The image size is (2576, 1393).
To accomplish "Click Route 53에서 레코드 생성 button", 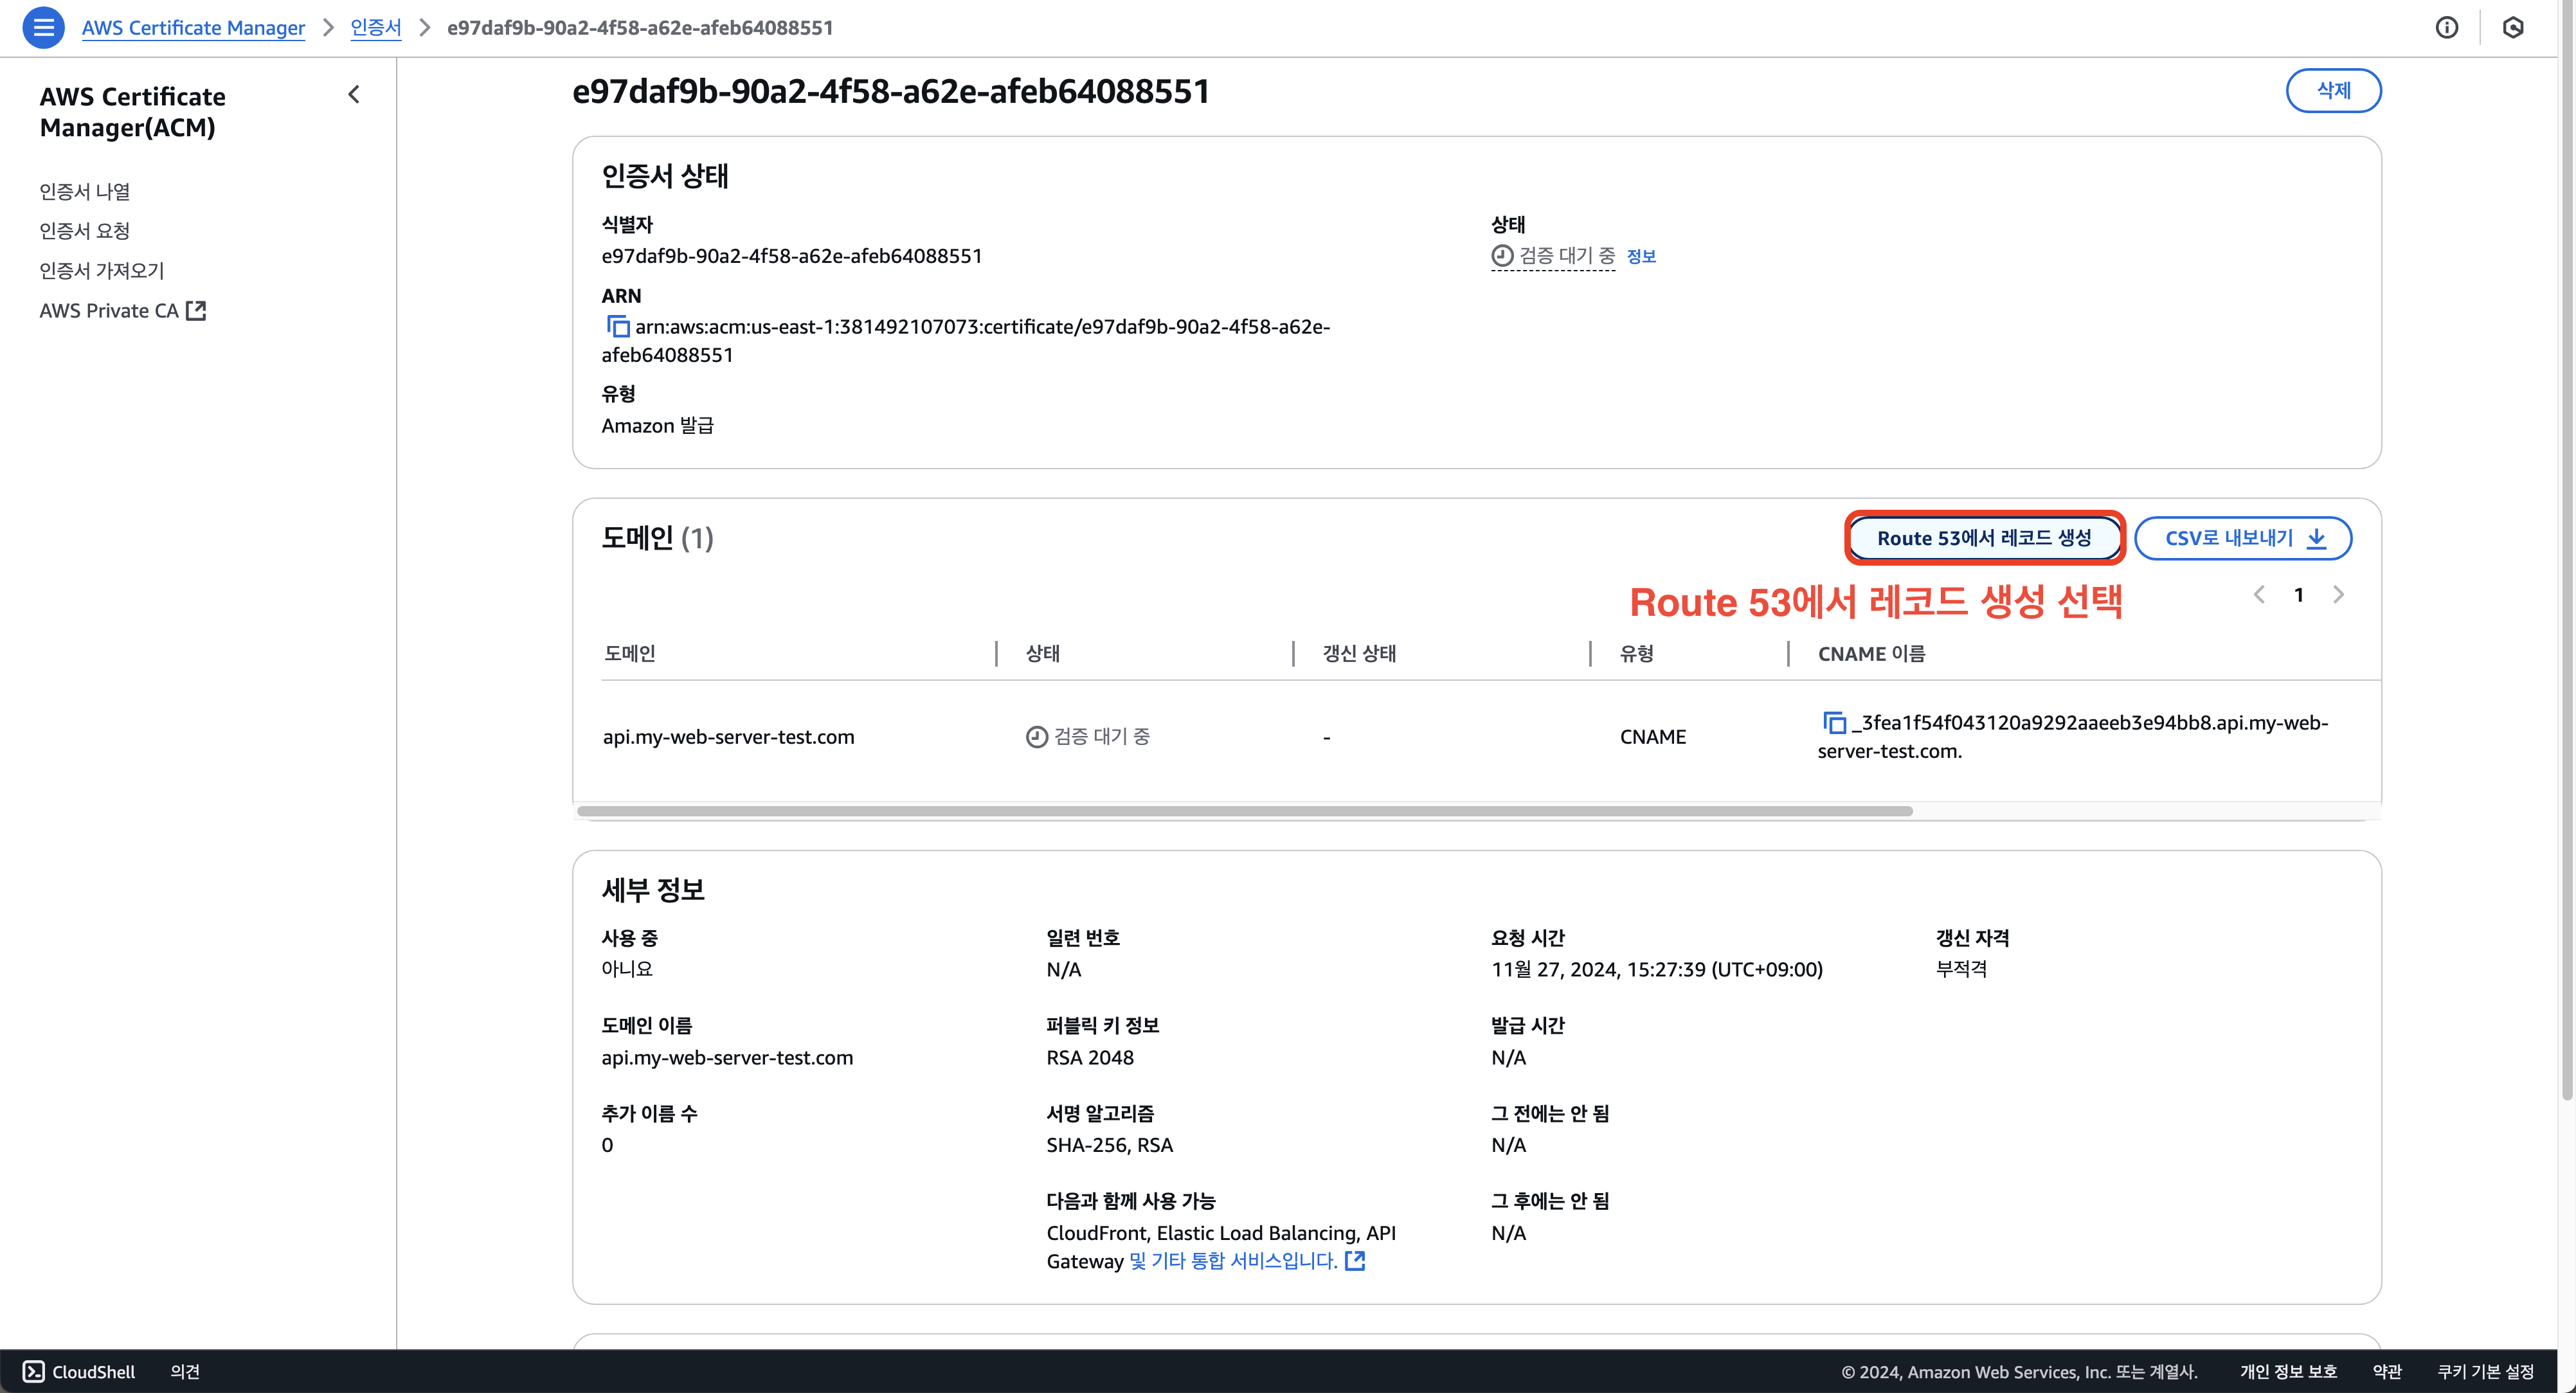I will (1984, 538).
